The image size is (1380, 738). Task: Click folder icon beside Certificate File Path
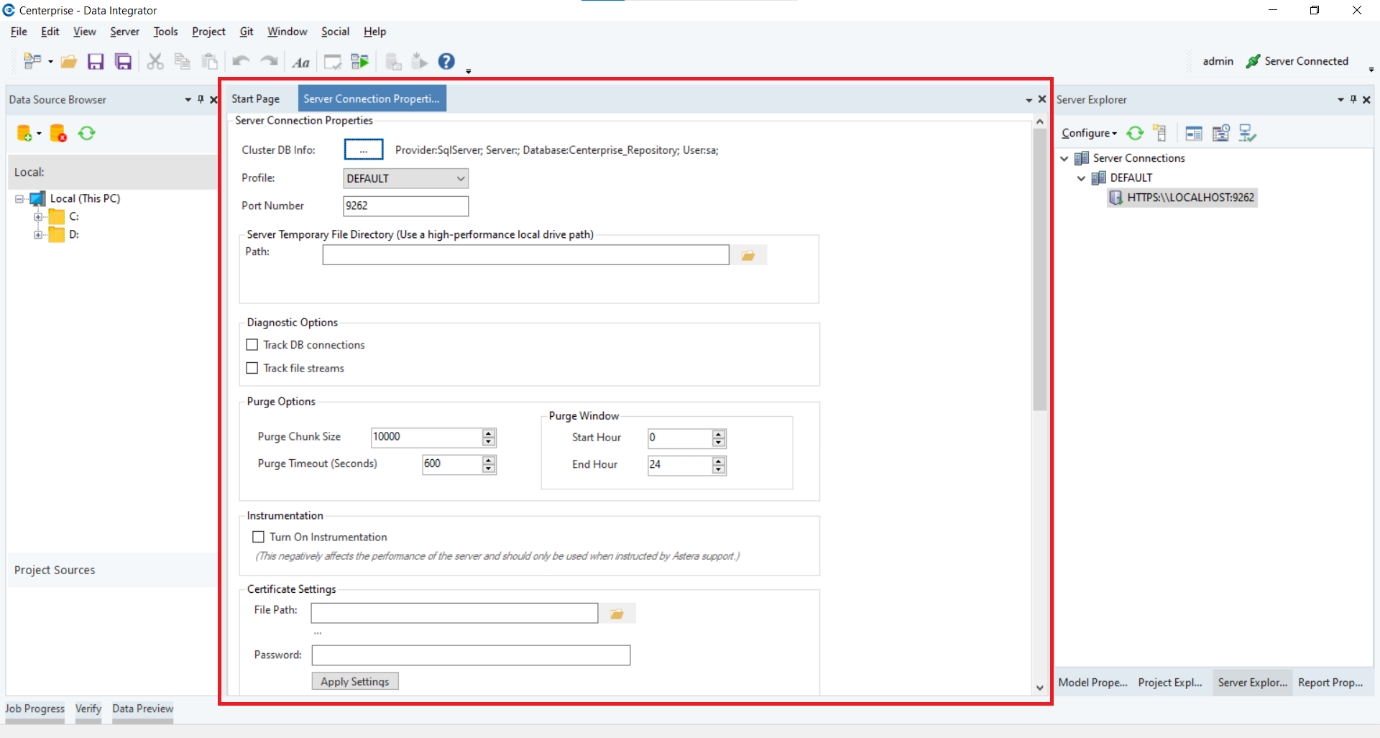point(617,614)
